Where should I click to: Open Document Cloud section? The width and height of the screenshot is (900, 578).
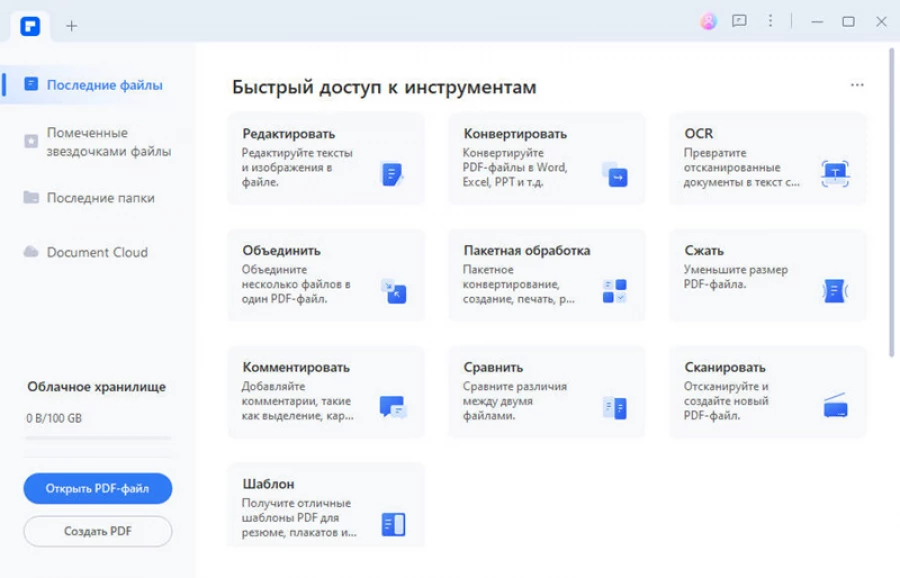coord(97,252)
